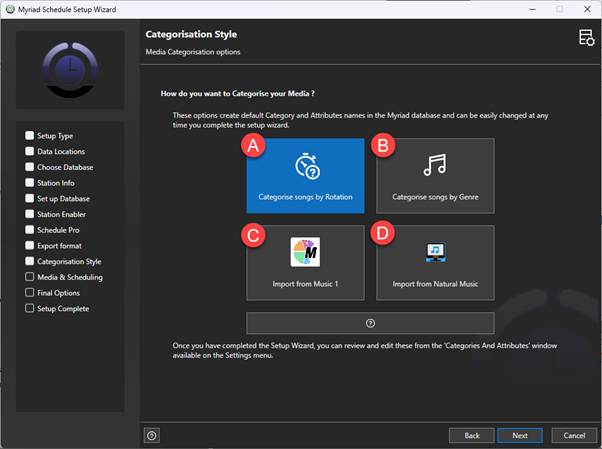Viewport: 602px width, 449px height.
Task: Close the Setup Wizard window
Action: pos(587,9)
